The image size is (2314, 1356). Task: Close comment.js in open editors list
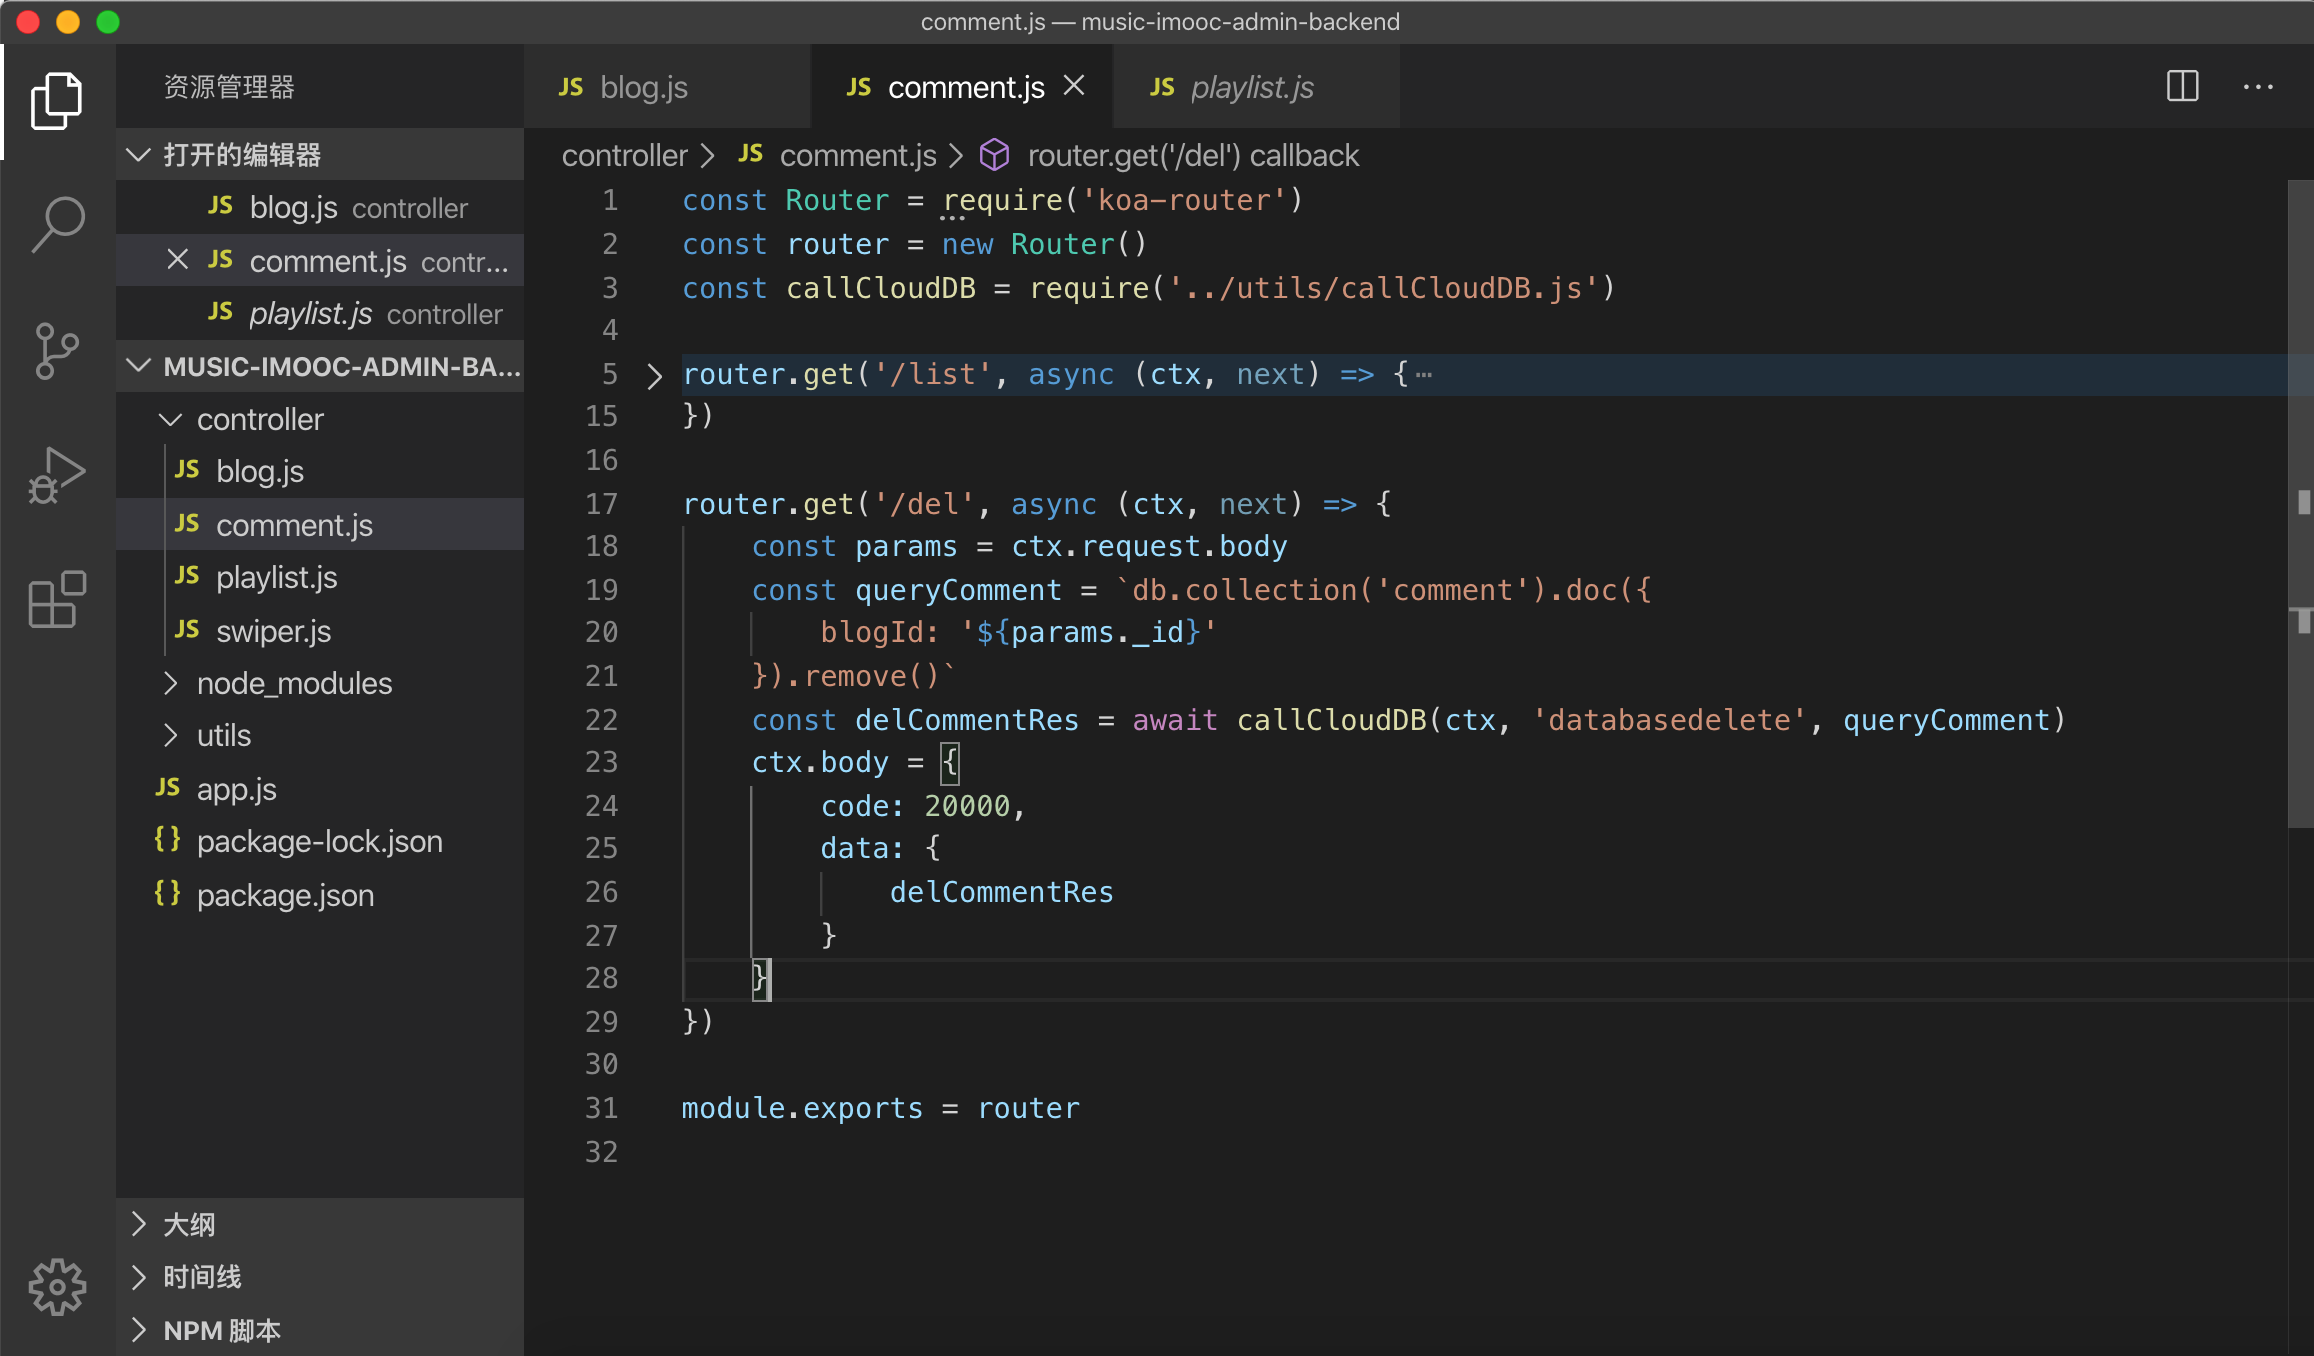[x=177, y=260]
